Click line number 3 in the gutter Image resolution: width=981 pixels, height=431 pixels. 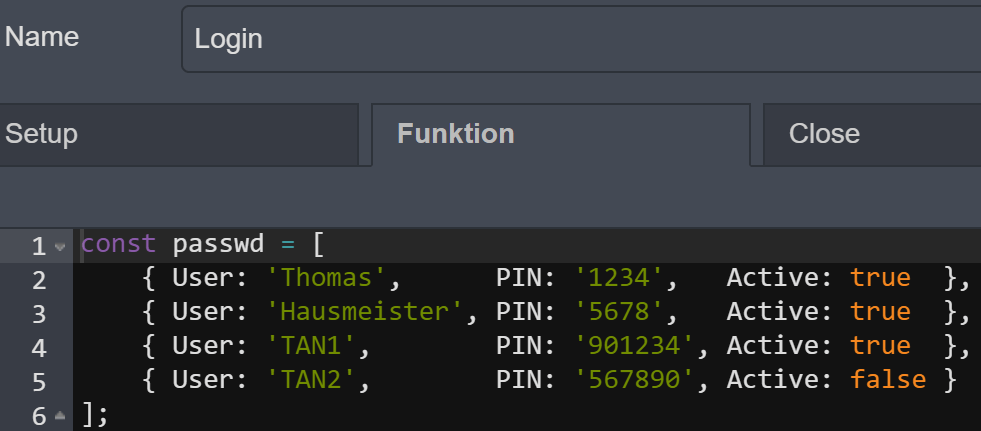(38, 313)
